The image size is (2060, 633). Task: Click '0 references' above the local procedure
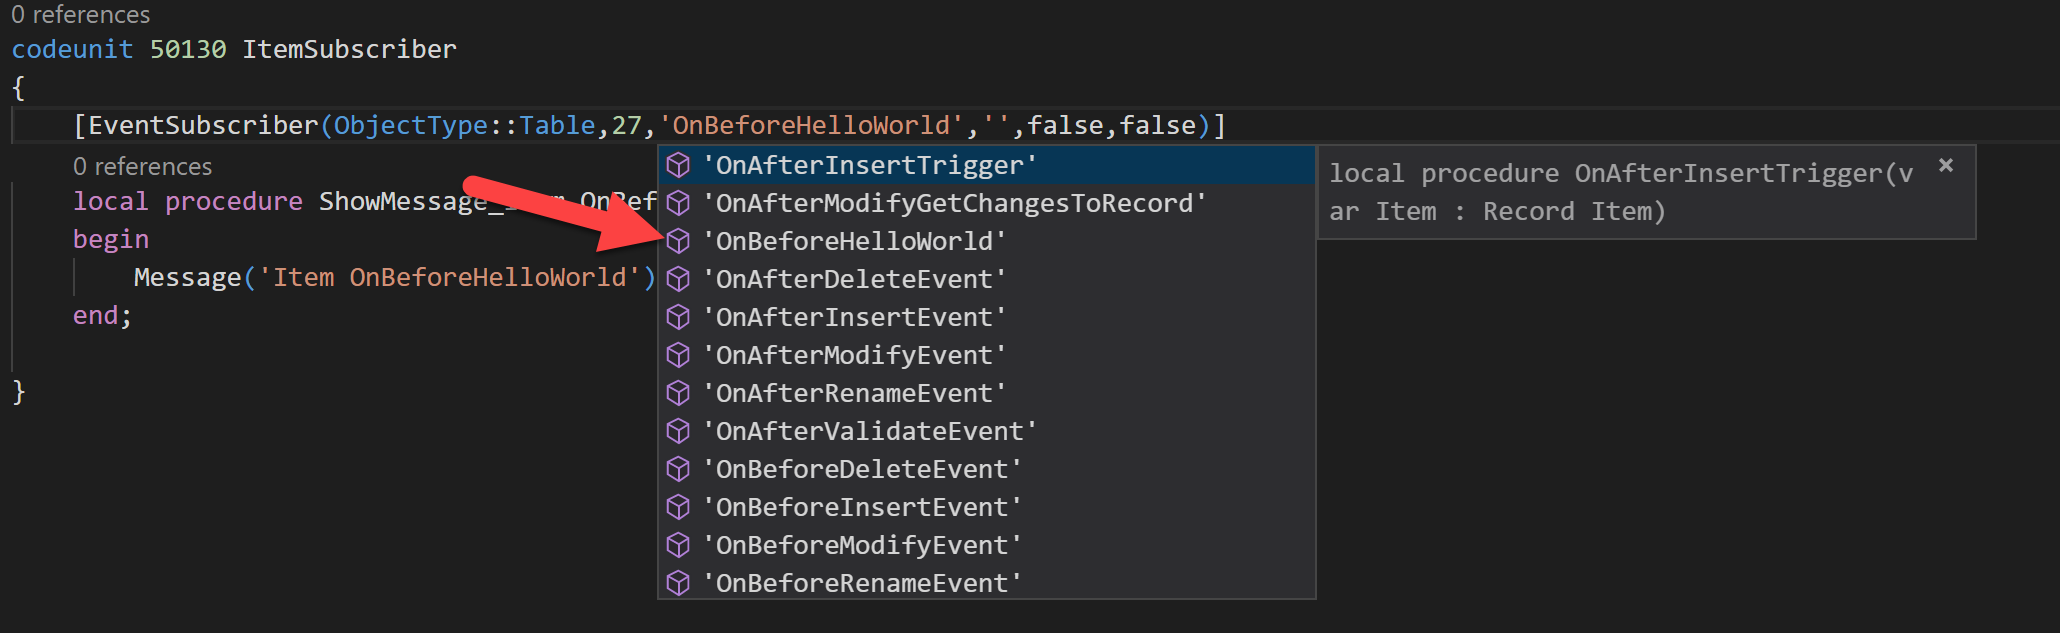[x=142, y=165]
